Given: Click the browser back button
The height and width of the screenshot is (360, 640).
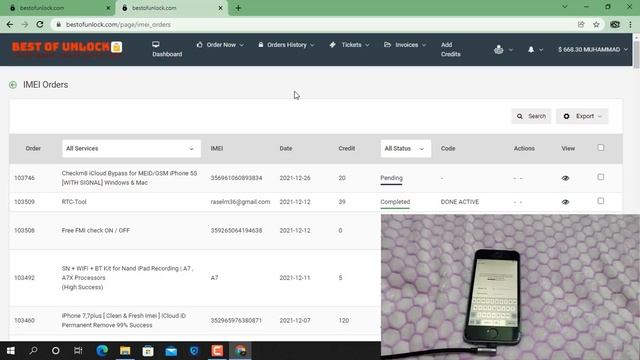Looking at the screenshot, I should tap(10, 24).
